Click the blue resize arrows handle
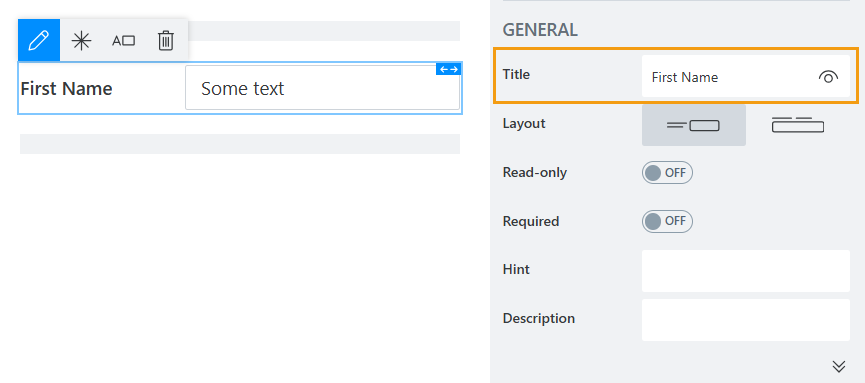This screenshot has width=865, height=383. click(x=448, y=69)
